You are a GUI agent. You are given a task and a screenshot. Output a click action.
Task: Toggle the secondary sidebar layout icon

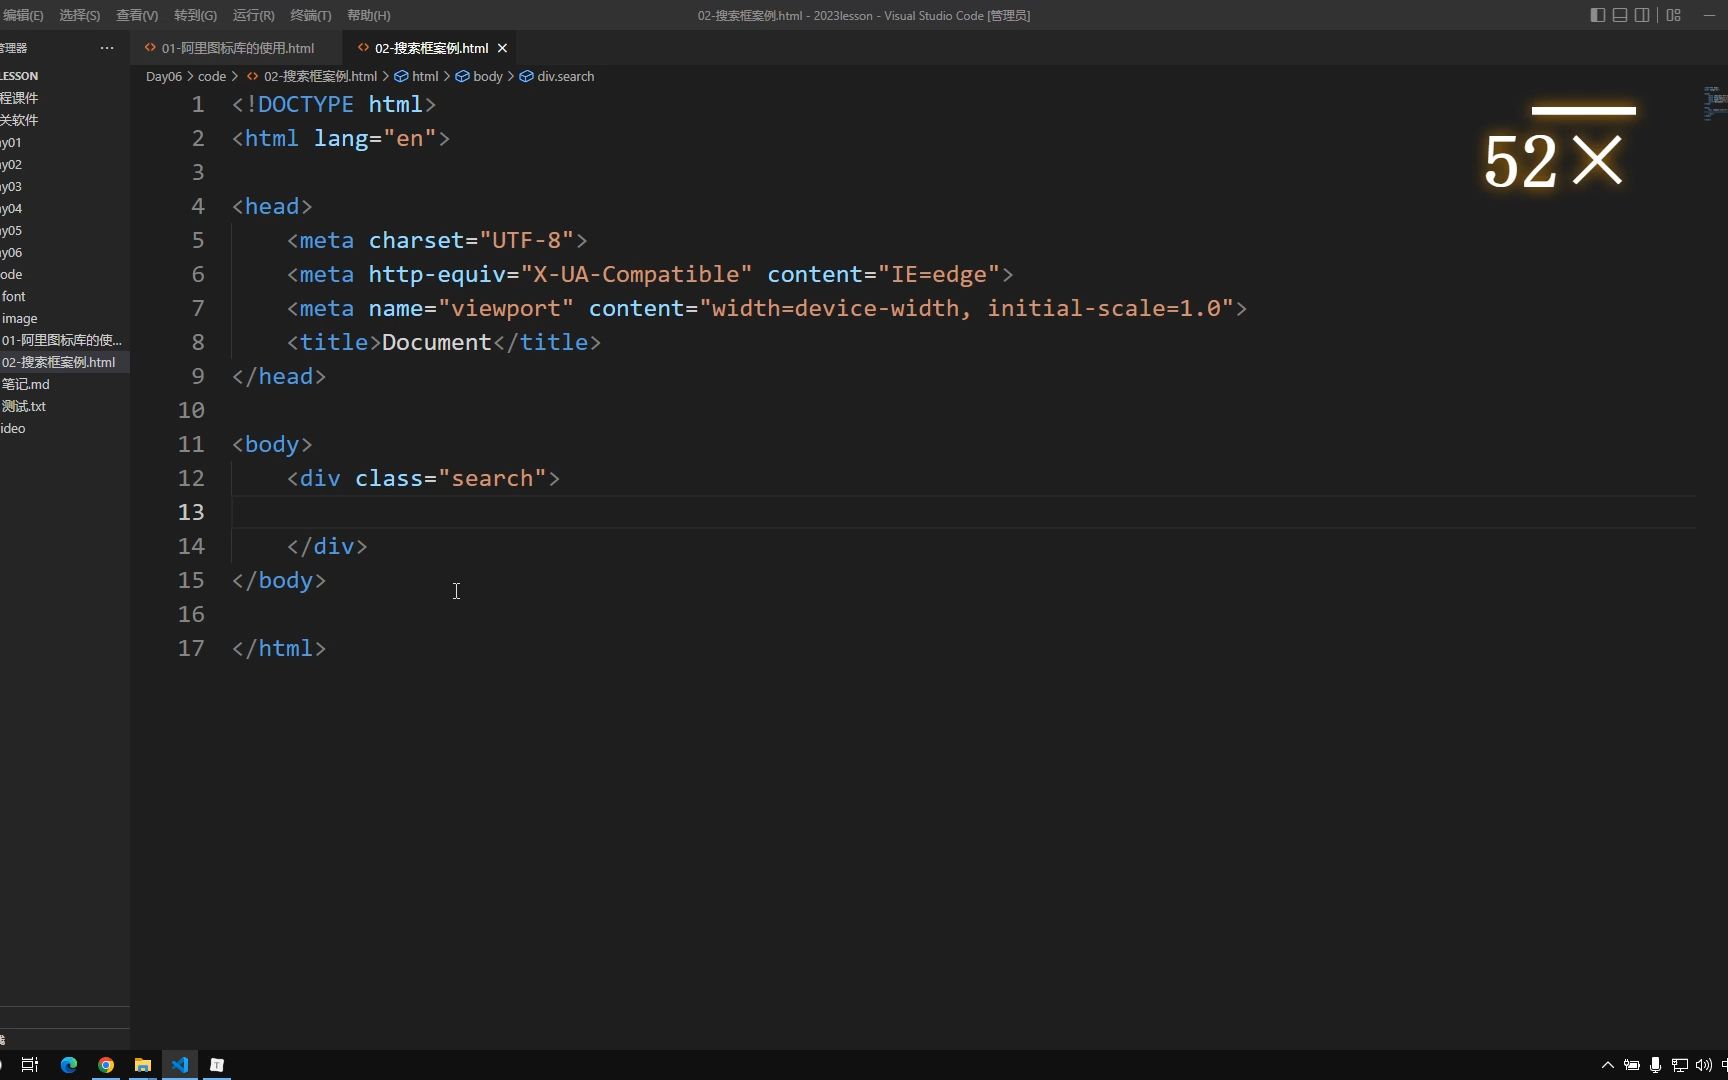pyautogui.click(x=1642, y=15)
